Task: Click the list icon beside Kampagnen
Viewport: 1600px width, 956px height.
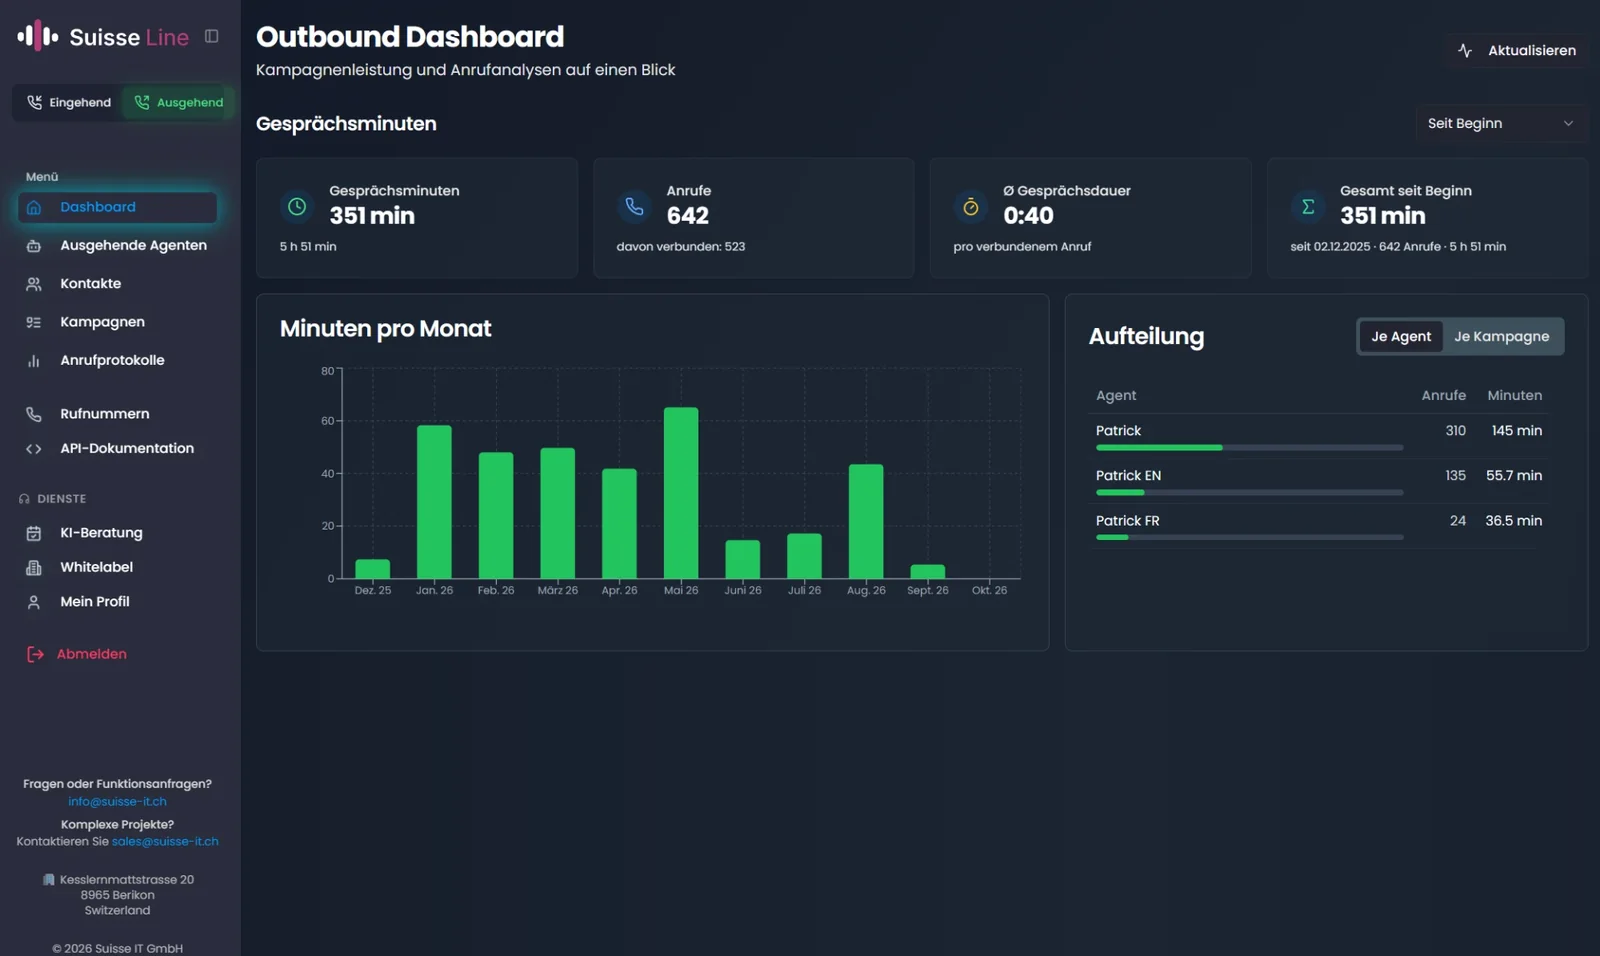Action: point(34,322)
